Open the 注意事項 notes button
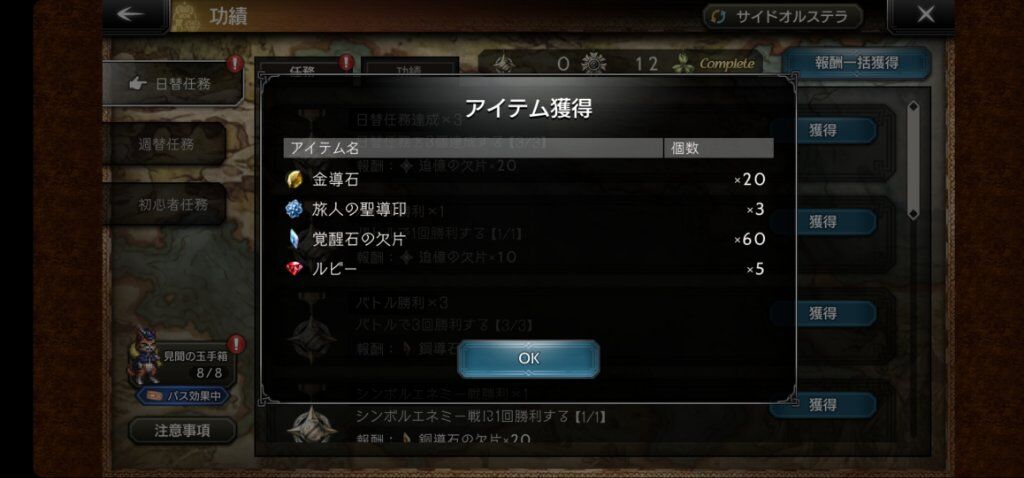This screenshot has height=478, width=1024. [182, 430]
